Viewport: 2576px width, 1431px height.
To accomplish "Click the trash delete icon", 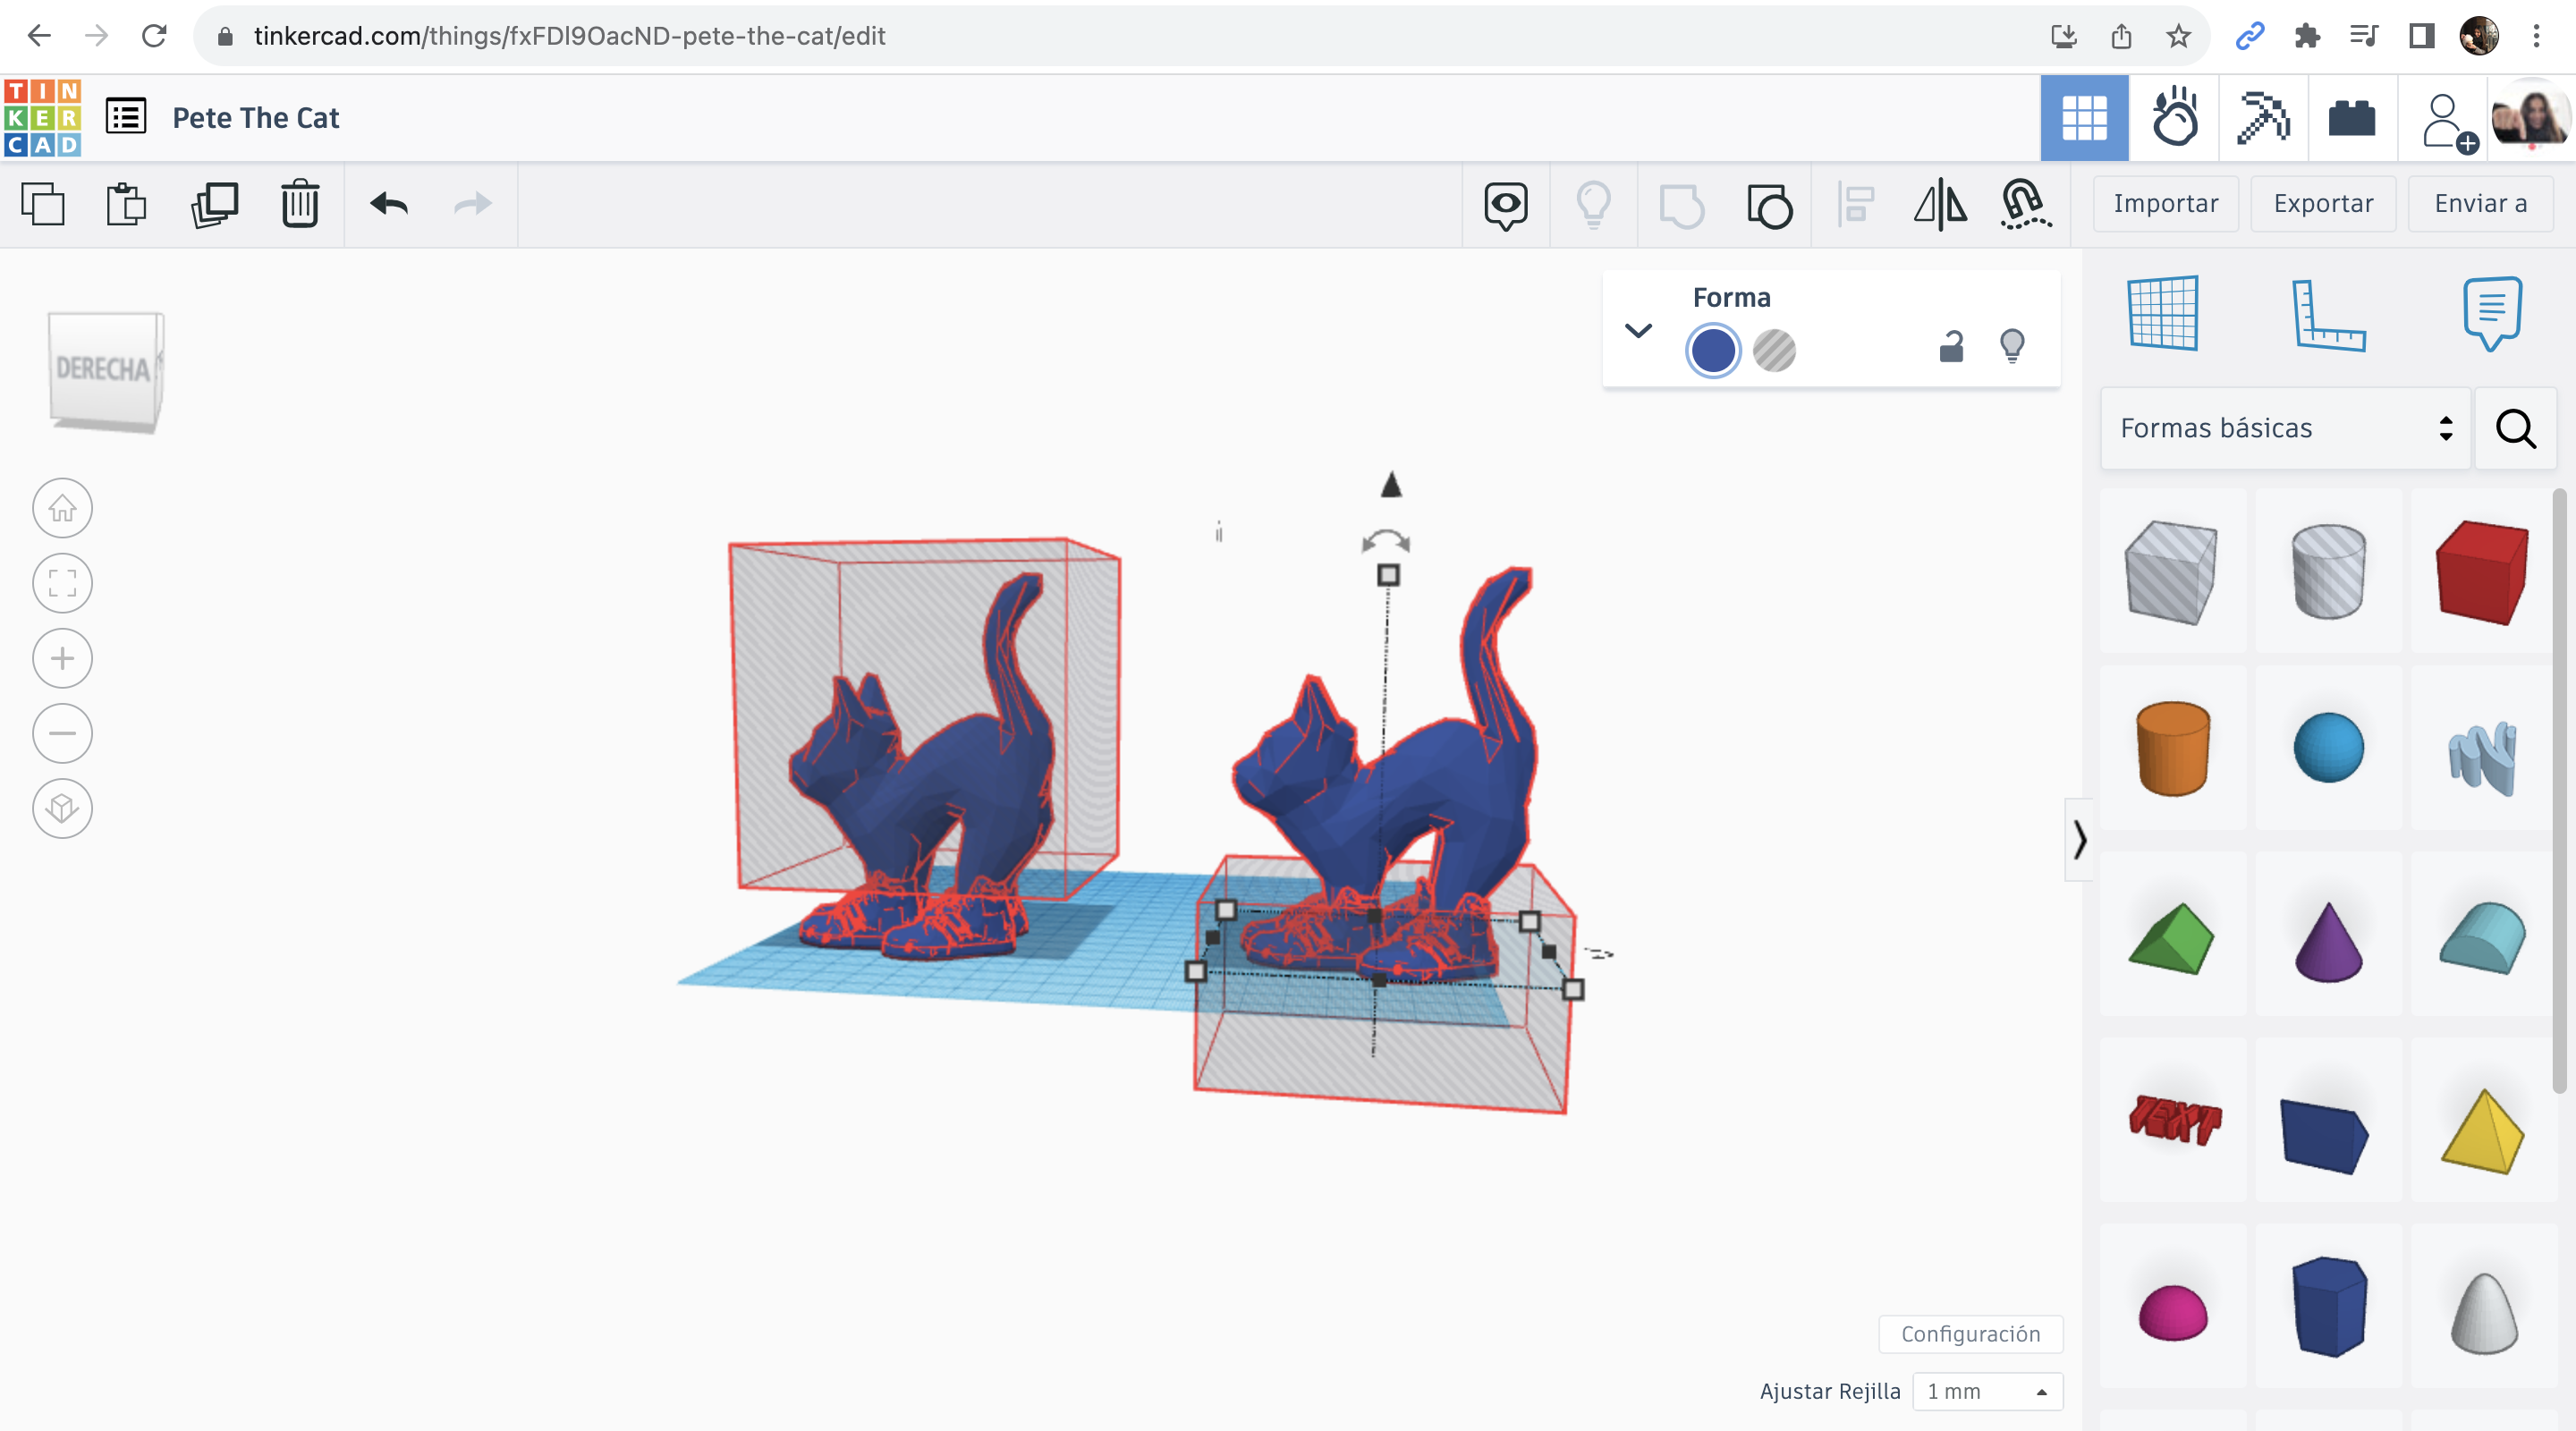I will coord(299,204).
